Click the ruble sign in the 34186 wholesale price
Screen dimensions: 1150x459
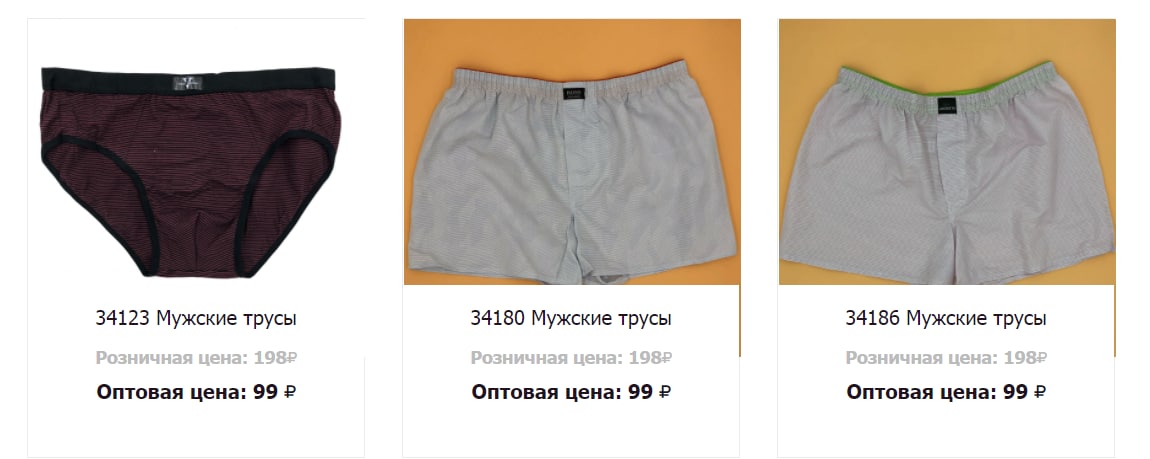(x=1040, y=392)
